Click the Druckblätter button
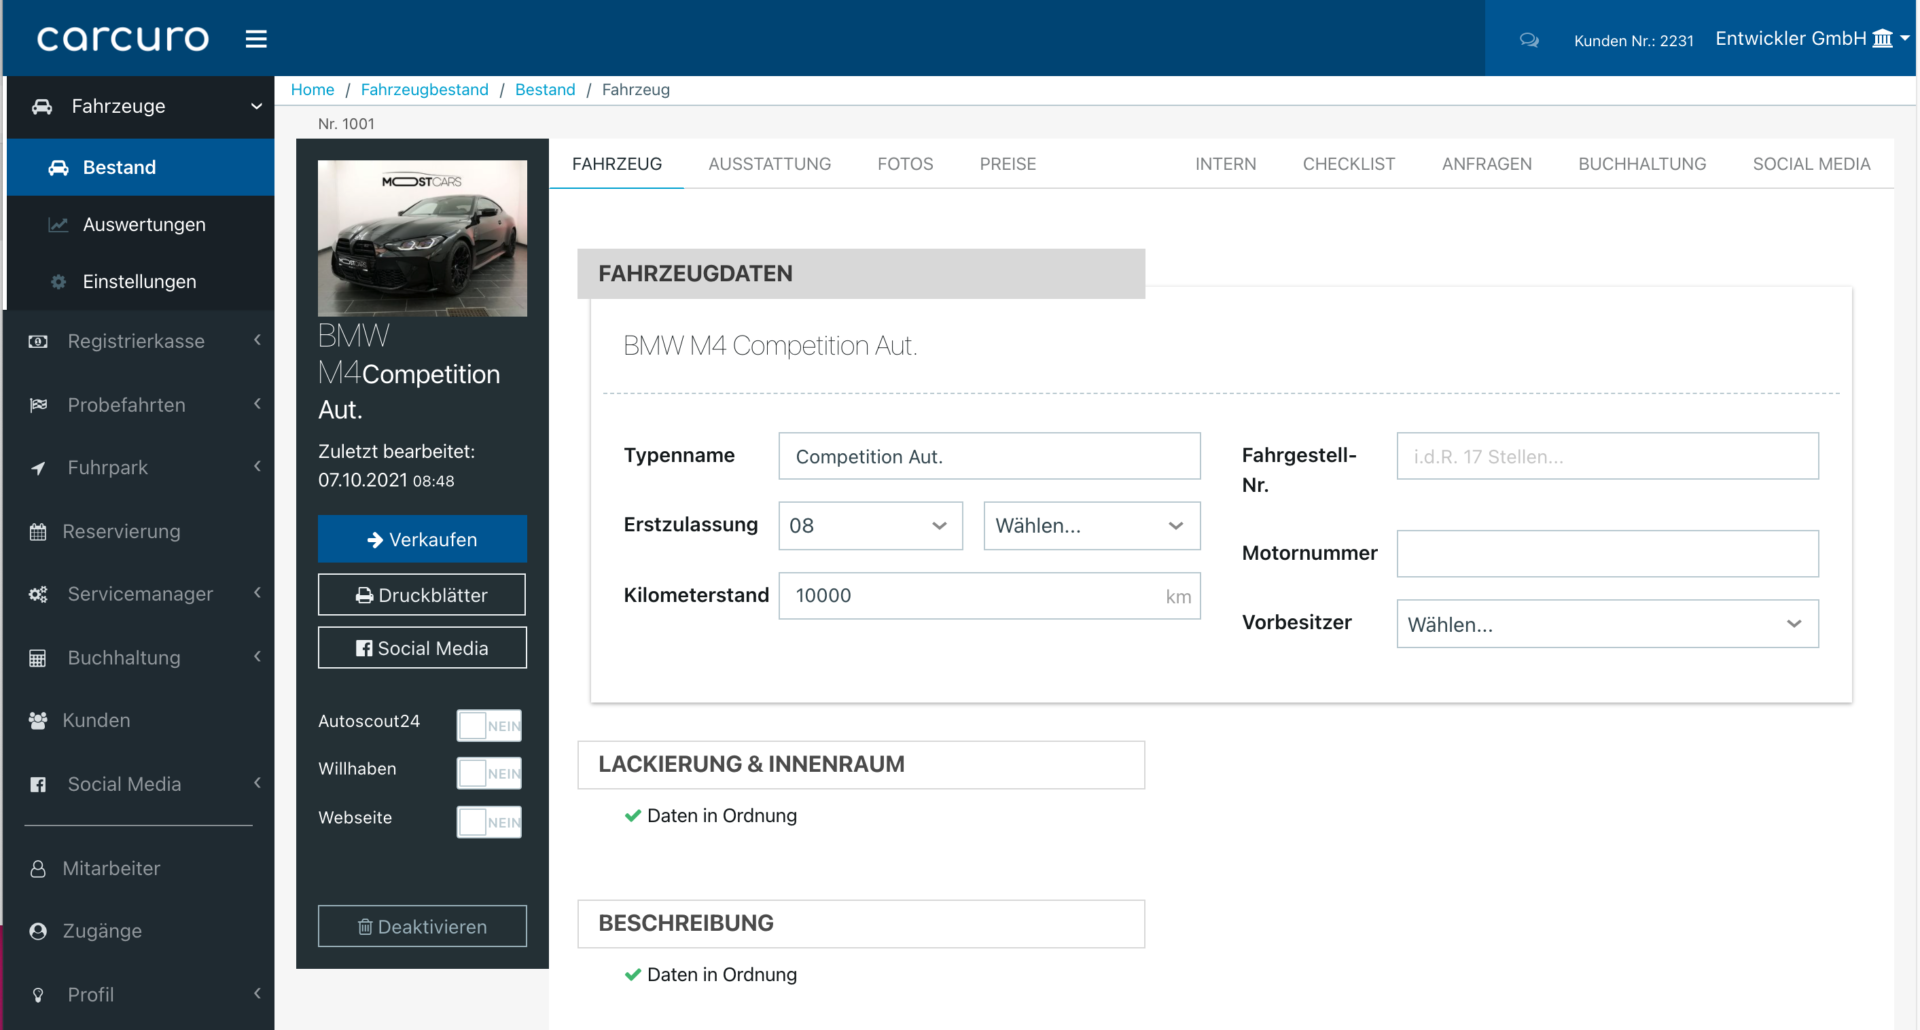The height and width of the screenshot is (1030, 1920). tap(422, 595)
